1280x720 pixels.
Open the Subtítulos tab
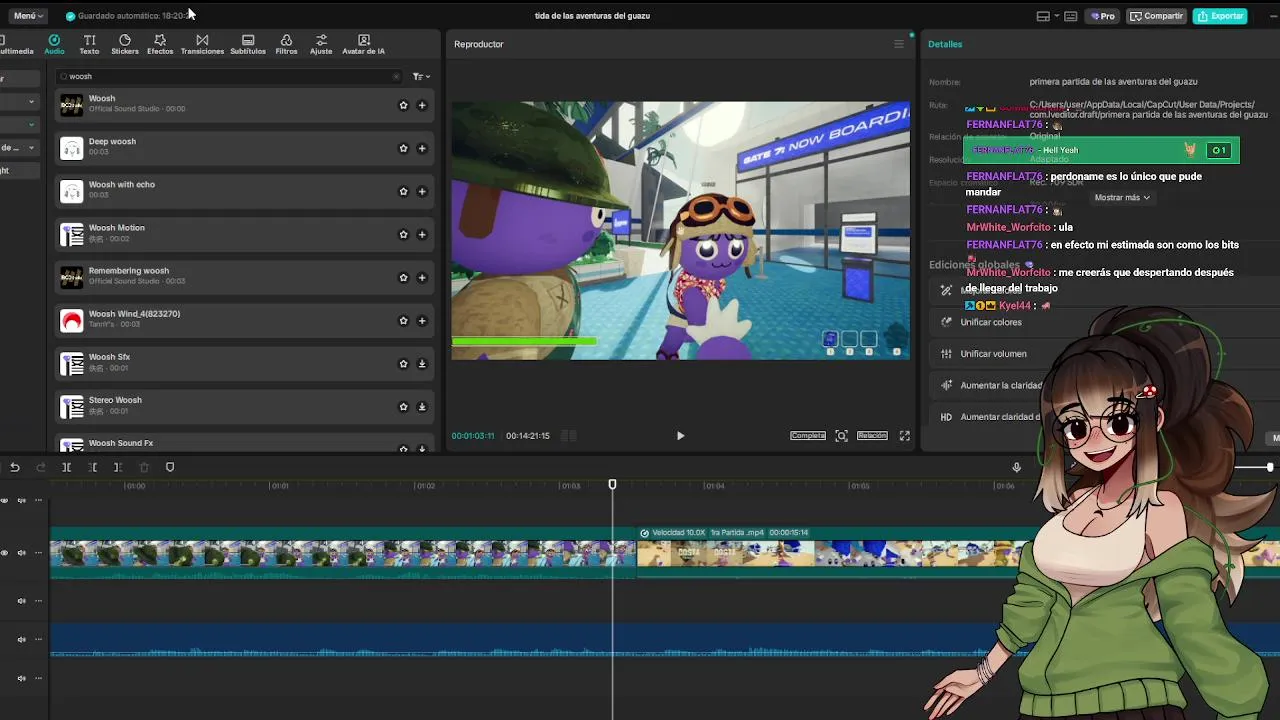click(248, 44)
